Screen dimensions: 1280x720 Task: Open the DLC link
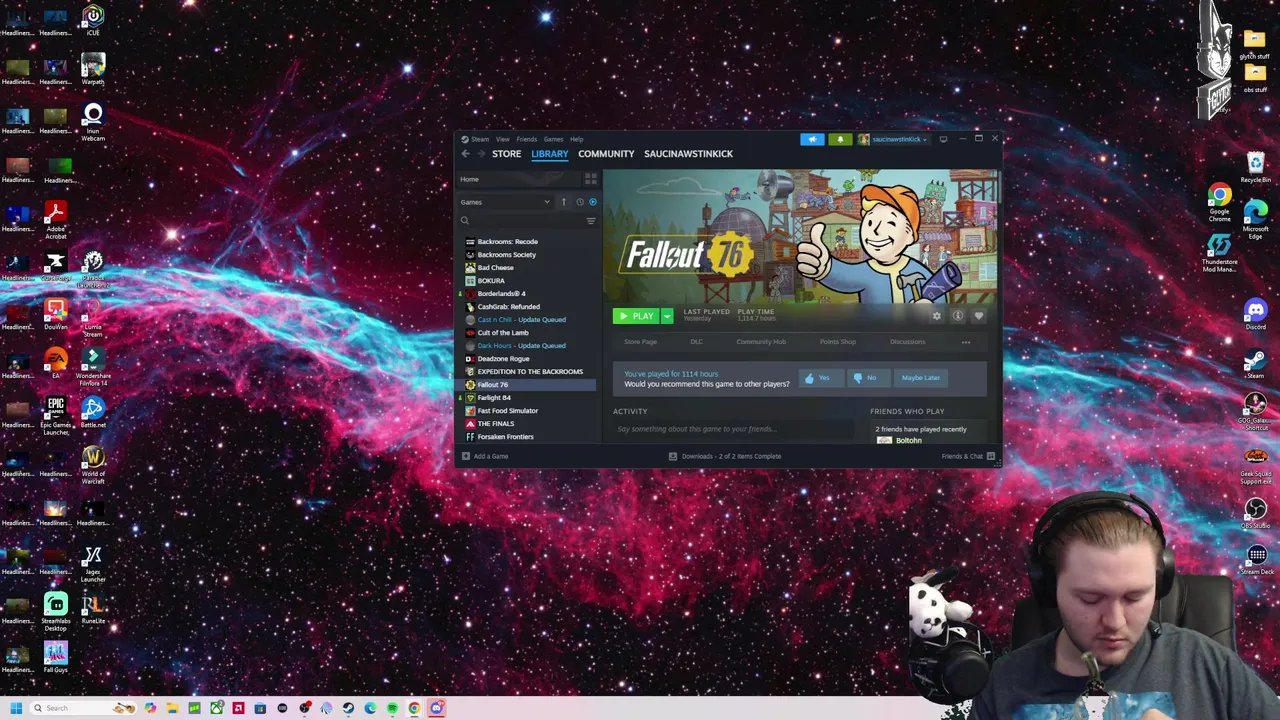coord(696,342)
